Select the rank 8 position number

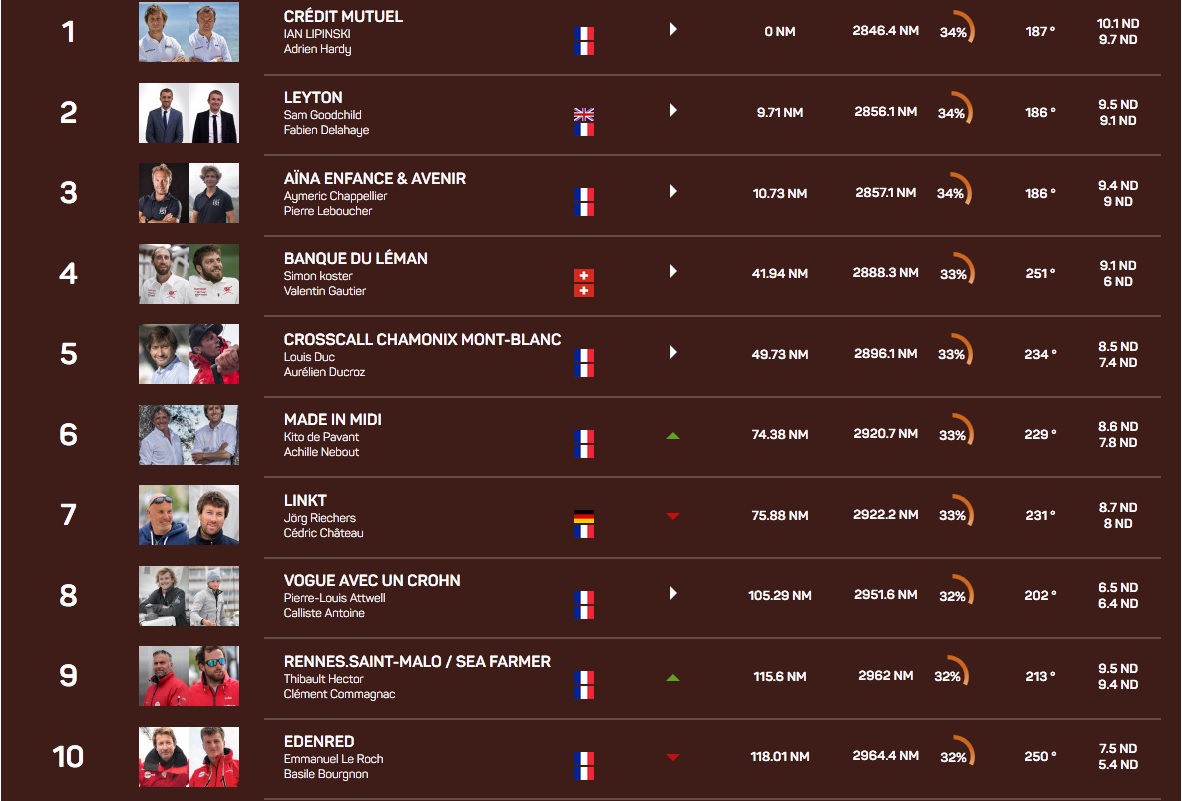pyautogui.click(x=68, y=595)
